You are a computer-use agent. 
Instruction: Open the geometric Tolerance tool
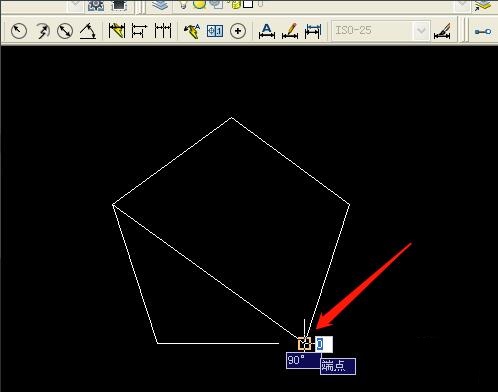[x=215, y=31]
